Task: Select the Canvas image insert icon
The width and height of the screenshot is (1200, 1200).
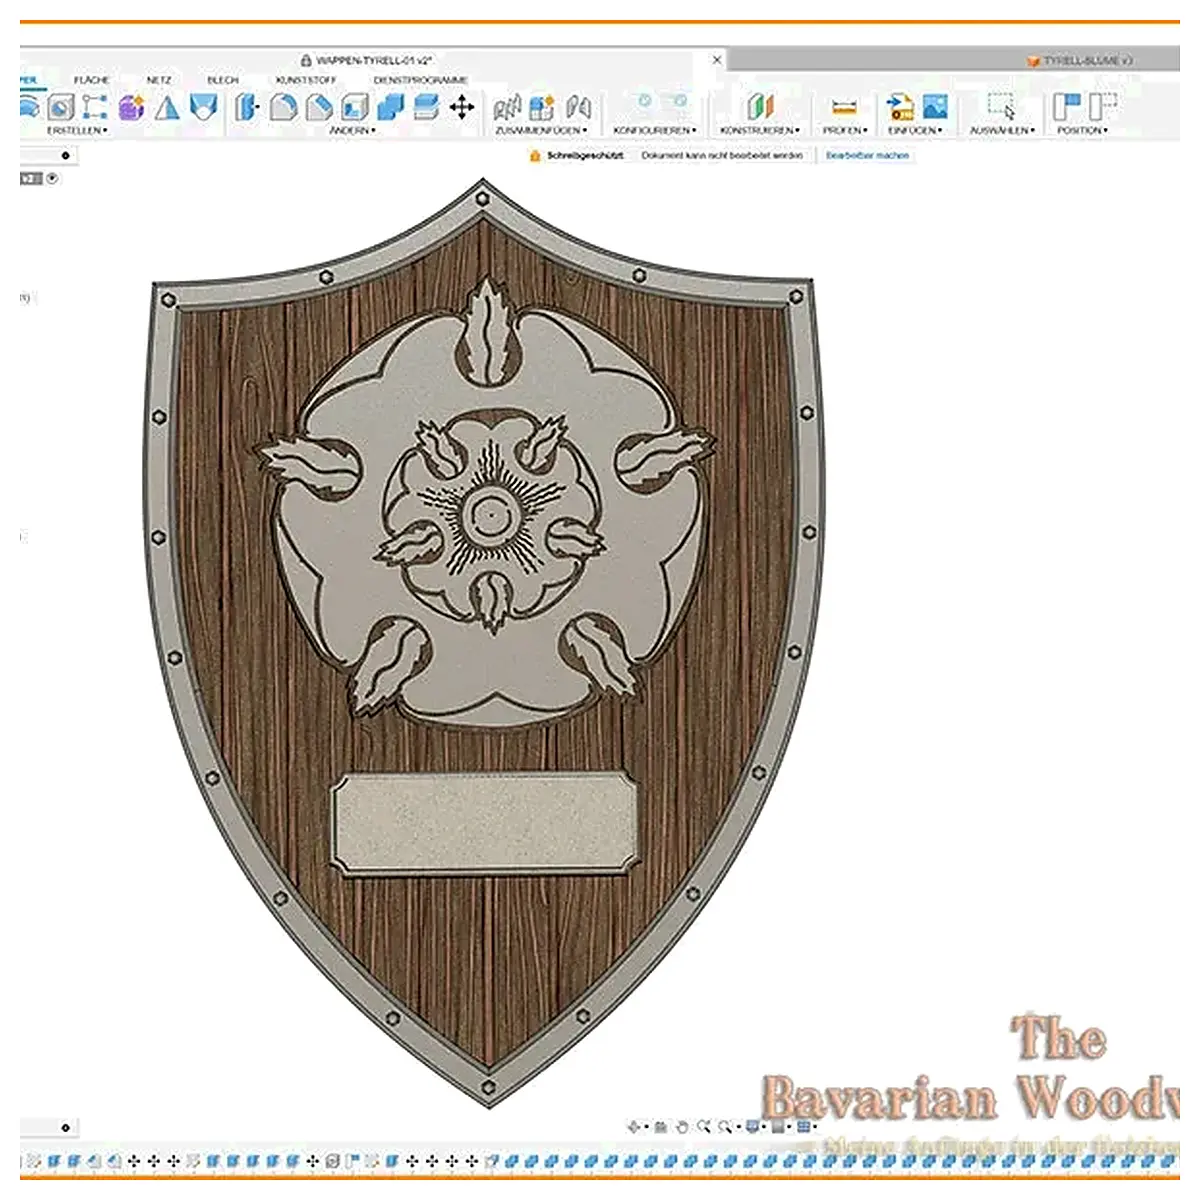Action: click(935, 107)
